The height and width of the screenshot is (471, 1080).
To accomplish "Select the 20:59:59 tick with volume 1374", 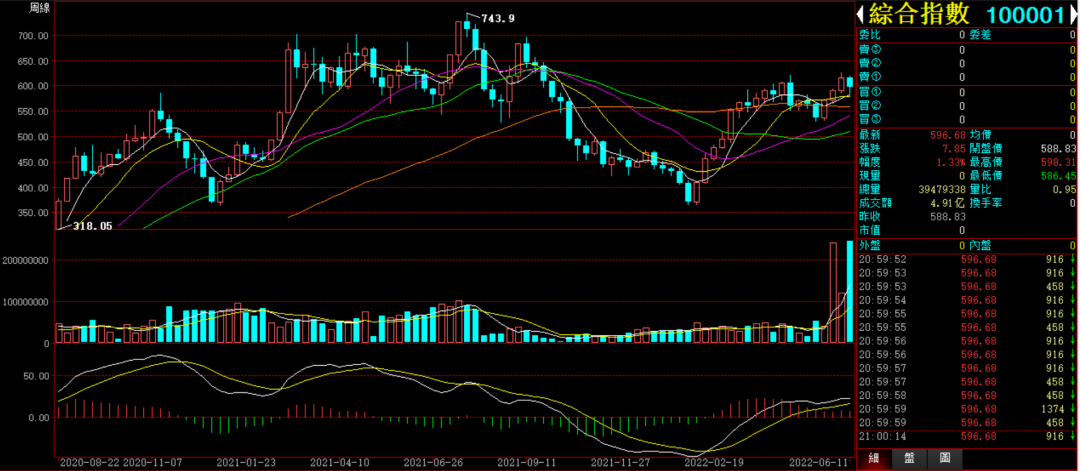I will point(967,409).
